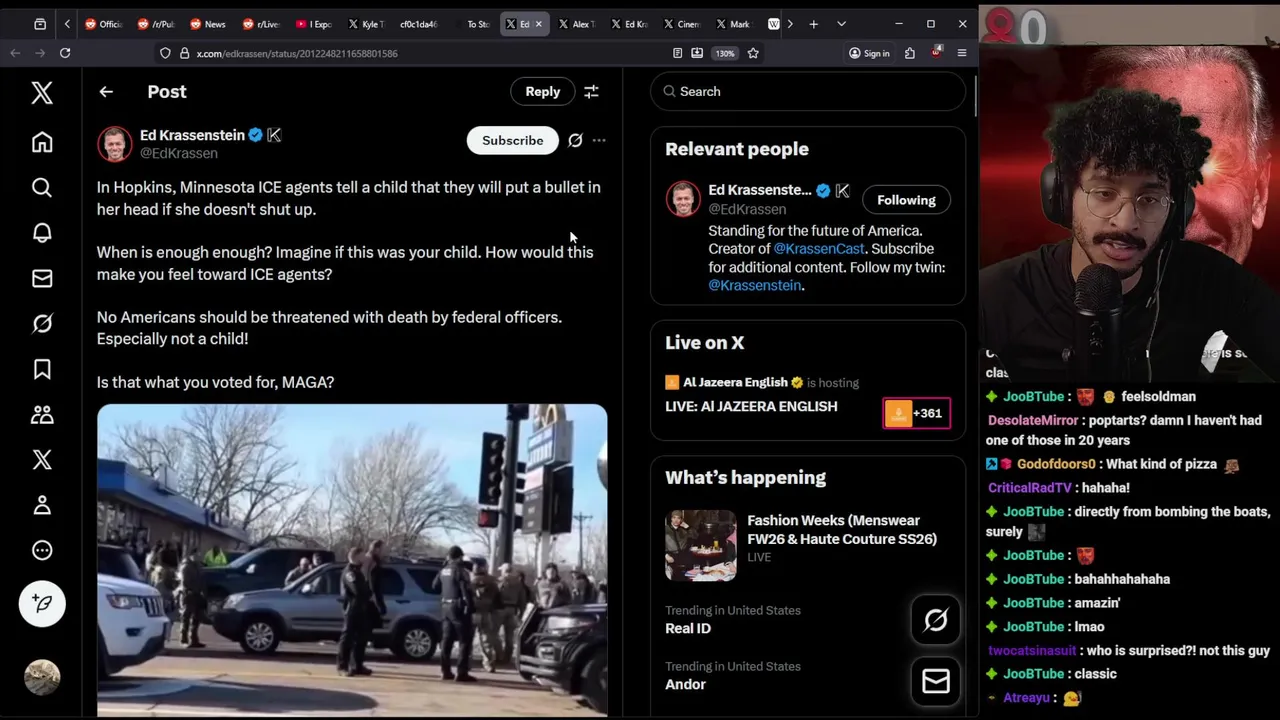Open Ed Krassenstein author avatar
Screen dimensions: 1280x720
coord(115,144)
